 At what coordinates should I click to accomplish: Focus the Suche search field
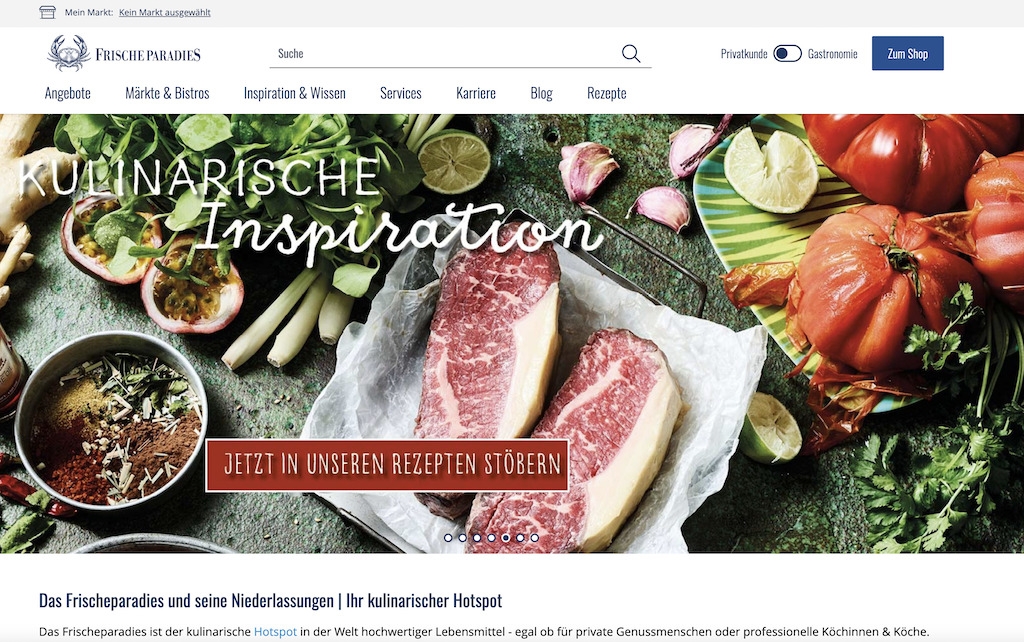444,54
